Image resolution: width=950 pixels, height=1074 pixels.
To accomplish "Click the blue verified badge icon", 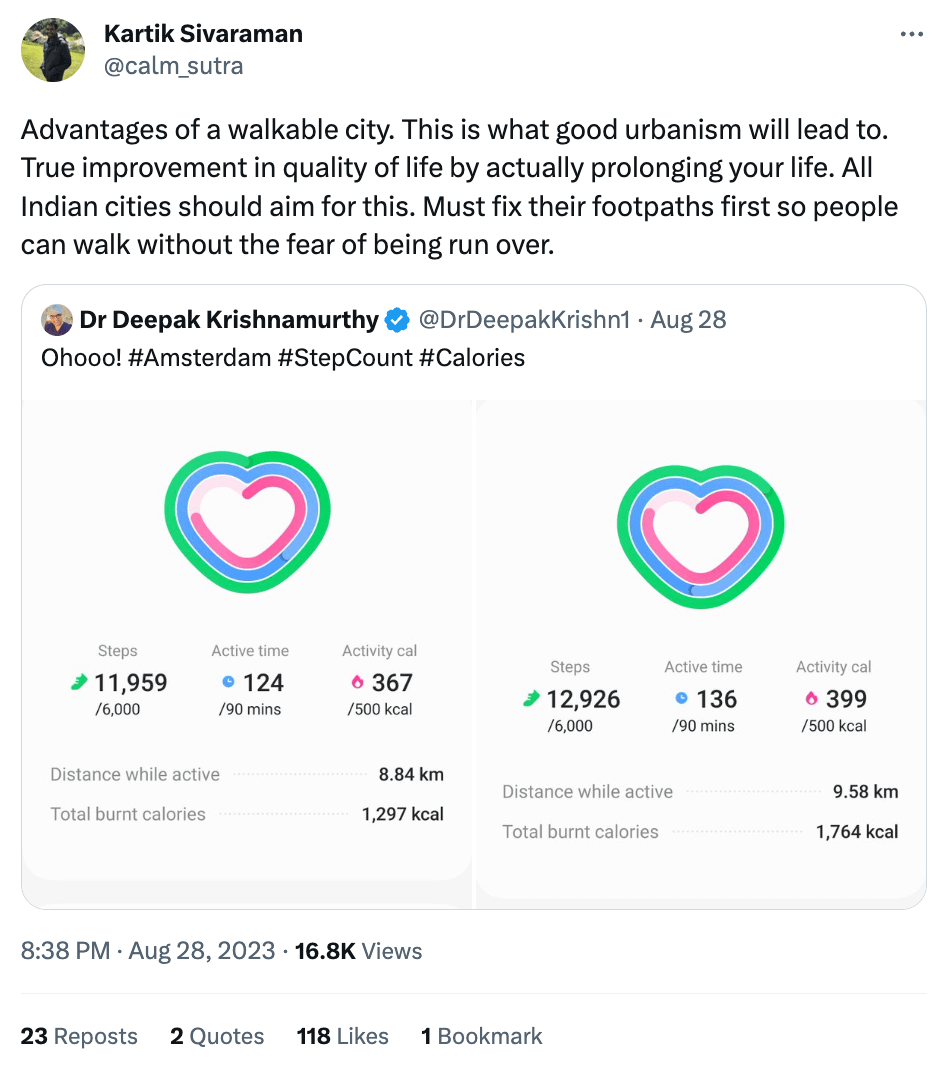I will (x=397, y=320).
